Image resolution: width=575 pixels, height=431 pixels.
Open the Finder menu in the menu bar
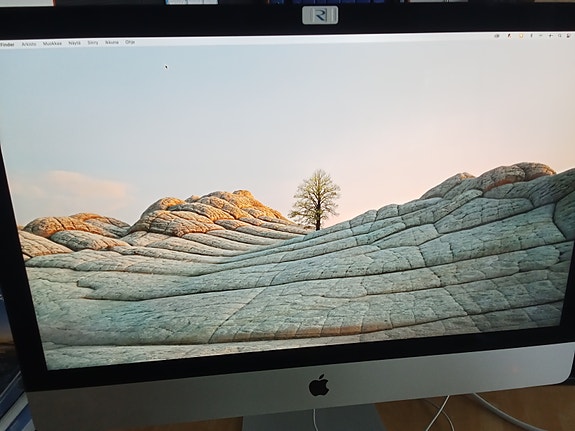(7, 45)
